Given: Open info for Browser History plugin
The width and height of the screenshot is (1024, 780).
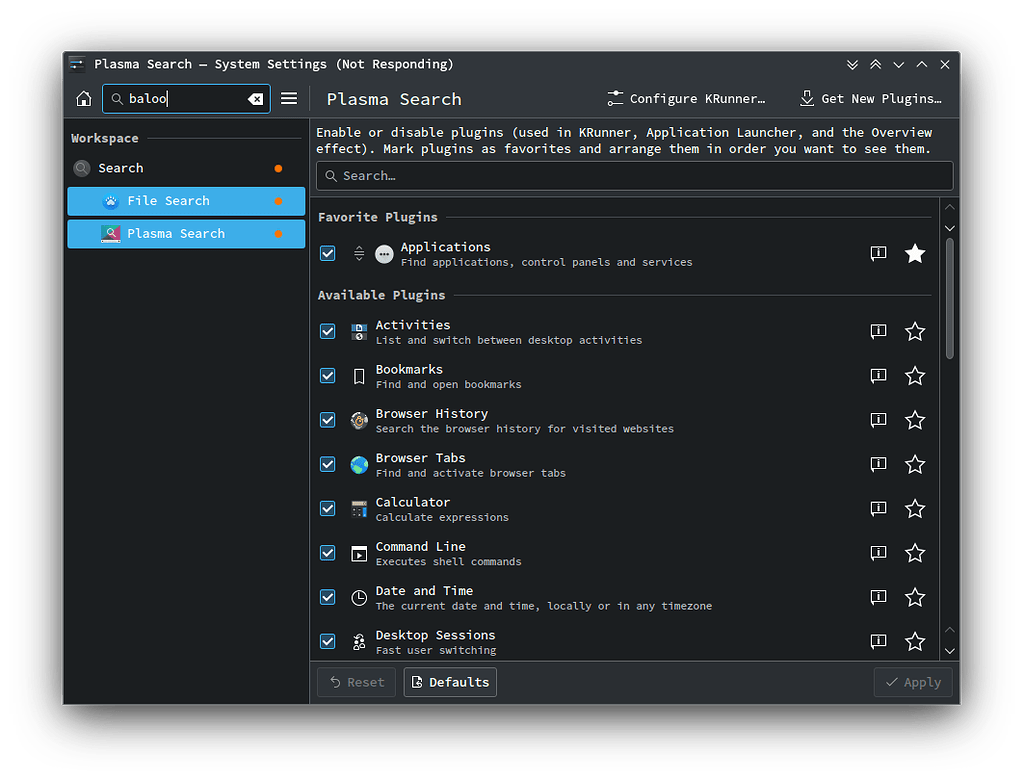Looking at the screenshot, I should coord(878,420).
